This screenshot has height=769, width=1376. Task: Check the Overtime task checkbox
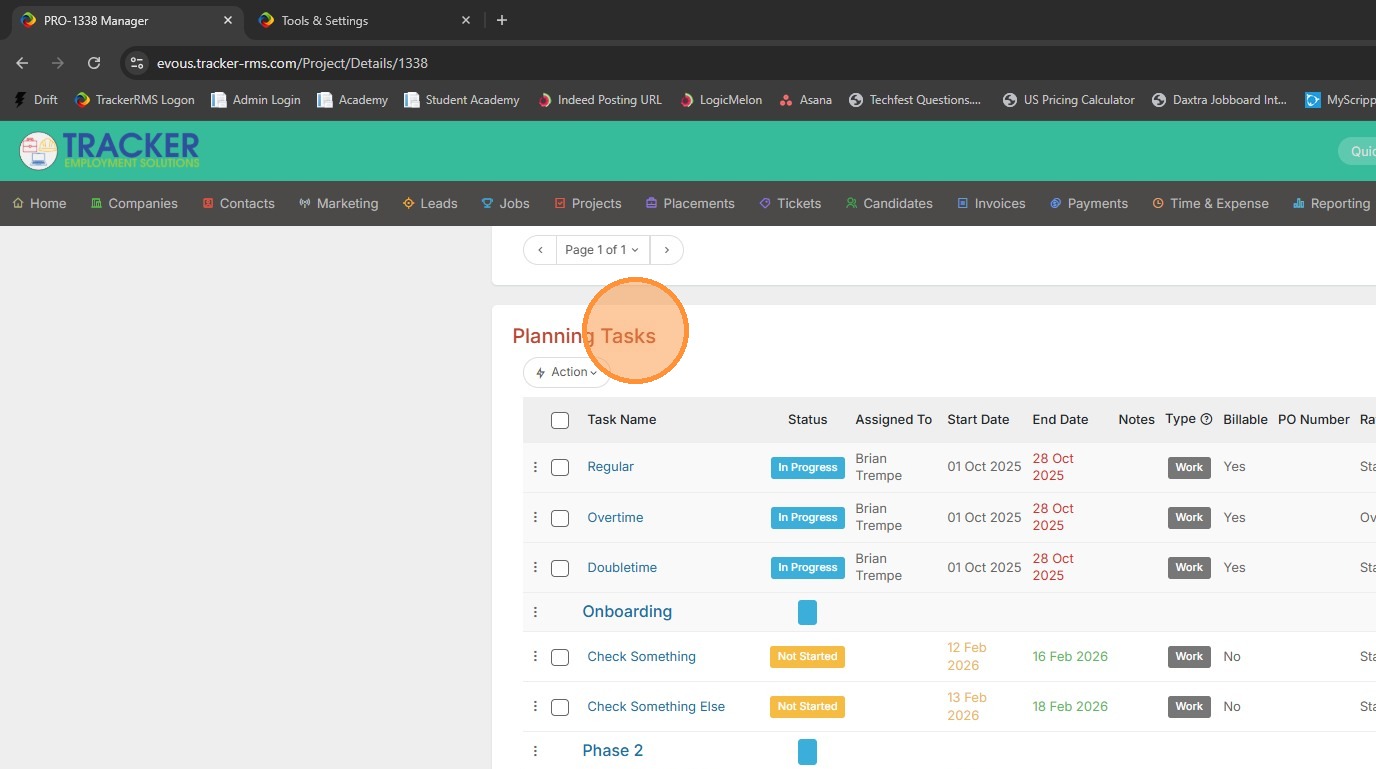pyautogui.click(x=560, y=518)
